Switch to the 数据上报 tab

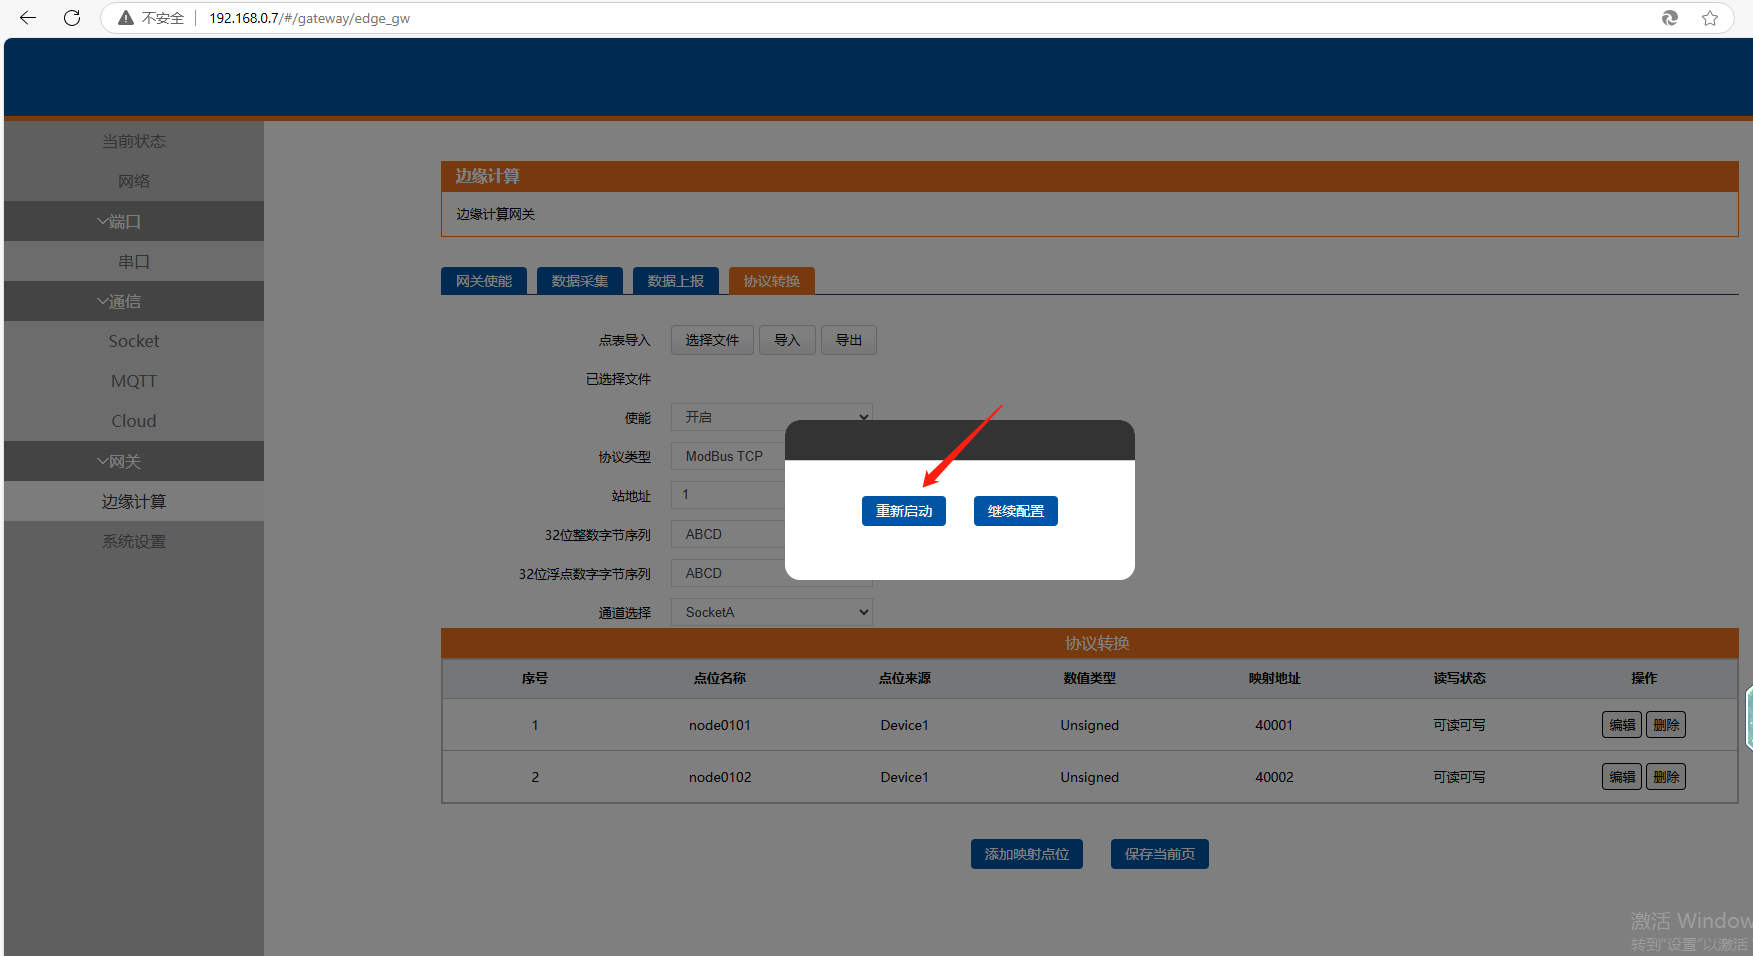point(676,281)
